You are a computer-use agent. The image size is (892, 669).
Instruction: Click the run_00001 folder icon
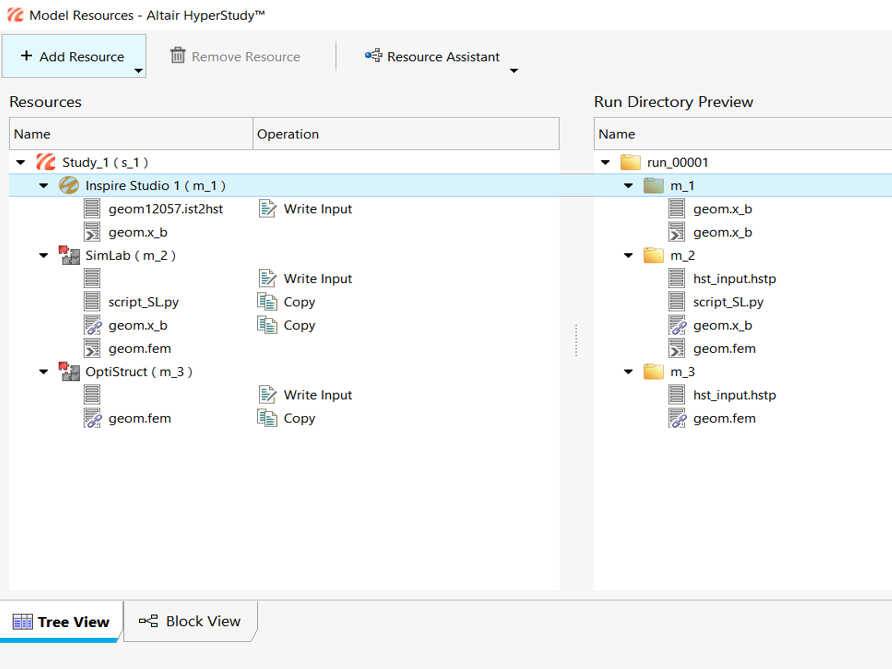point(630,162)
